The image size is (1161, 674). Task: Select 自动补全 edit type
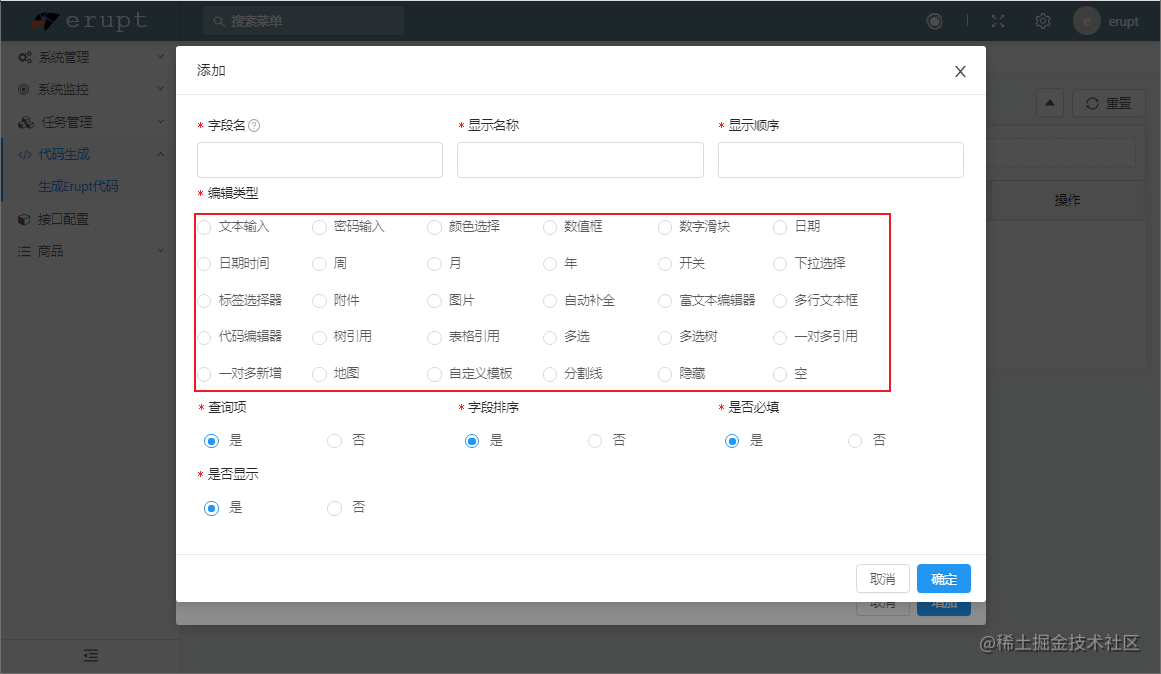(550, 301)
